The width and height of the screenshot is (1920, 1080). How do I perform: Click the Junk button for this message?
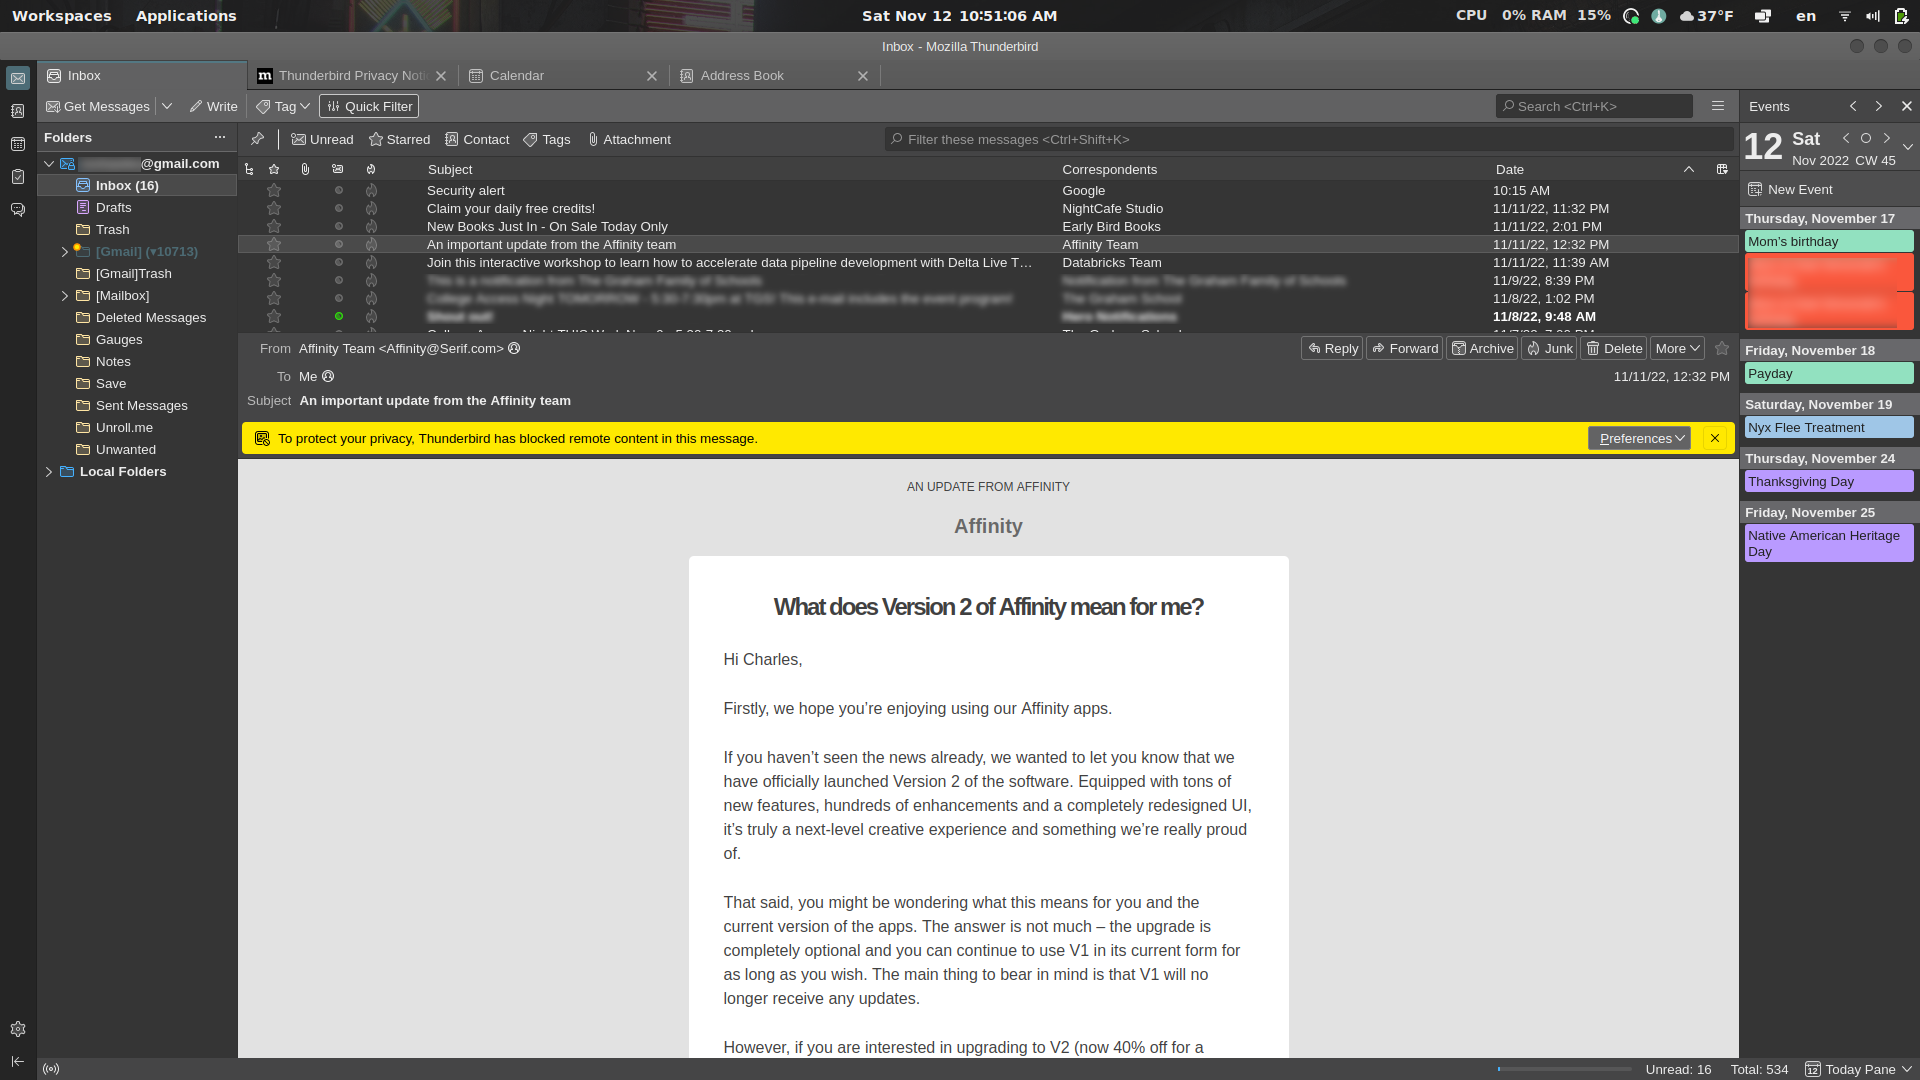1548,348
